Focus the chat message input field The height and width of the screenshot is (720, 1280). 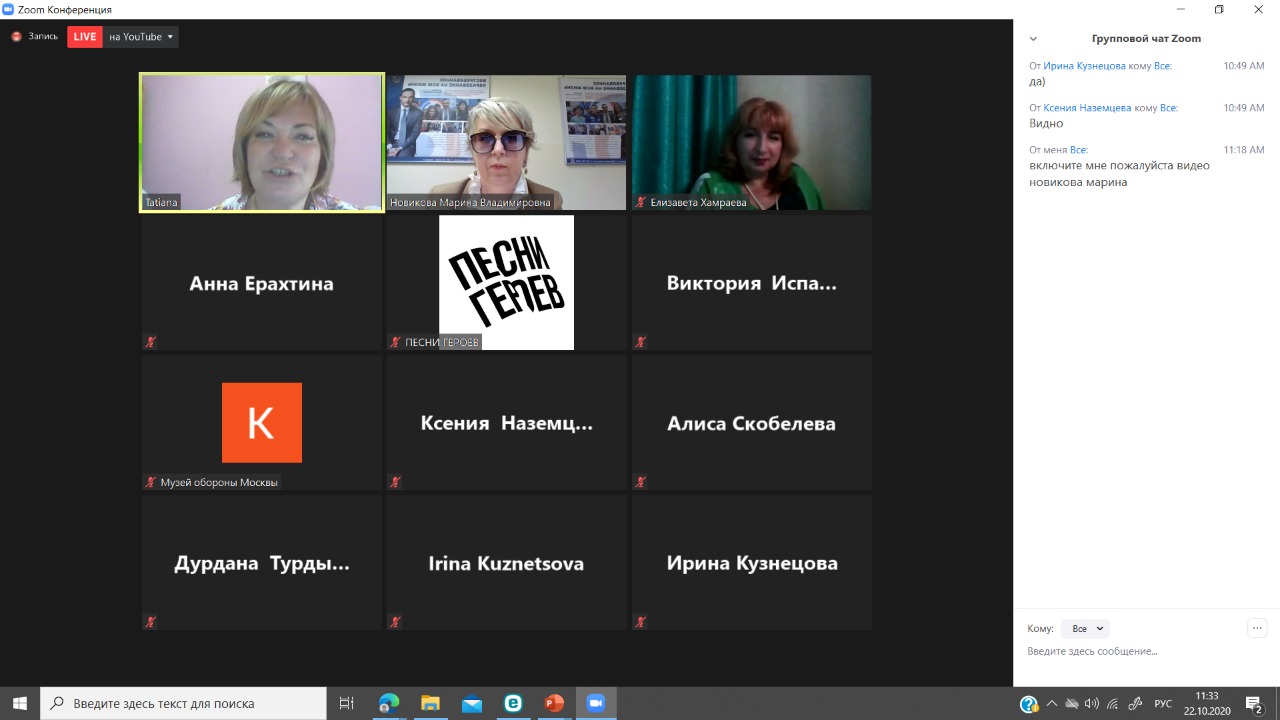(1140, 652)
